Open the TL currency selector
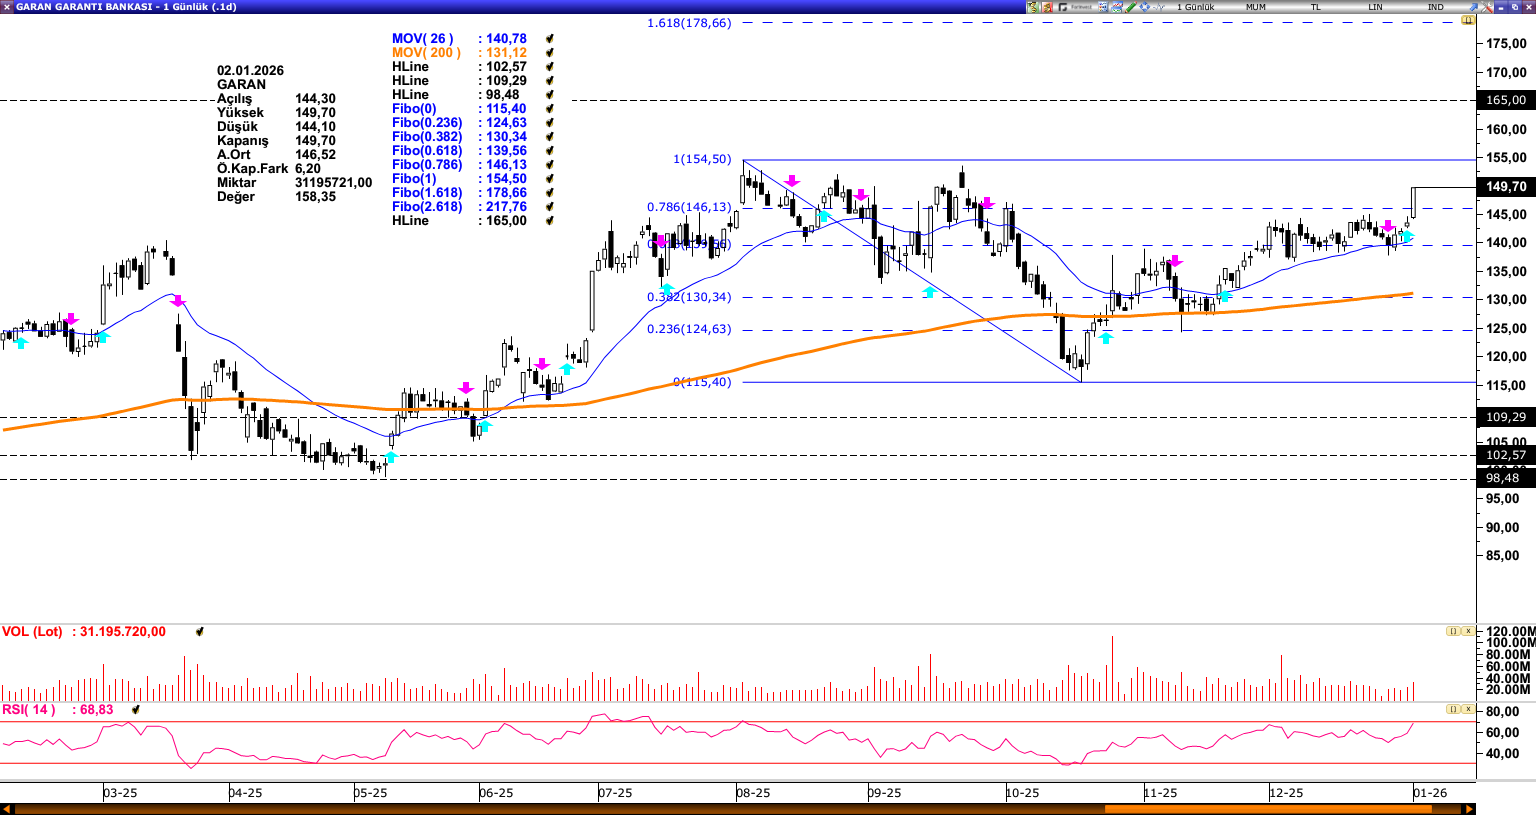The image size is (1536, 816). (x=1316, y=7)
